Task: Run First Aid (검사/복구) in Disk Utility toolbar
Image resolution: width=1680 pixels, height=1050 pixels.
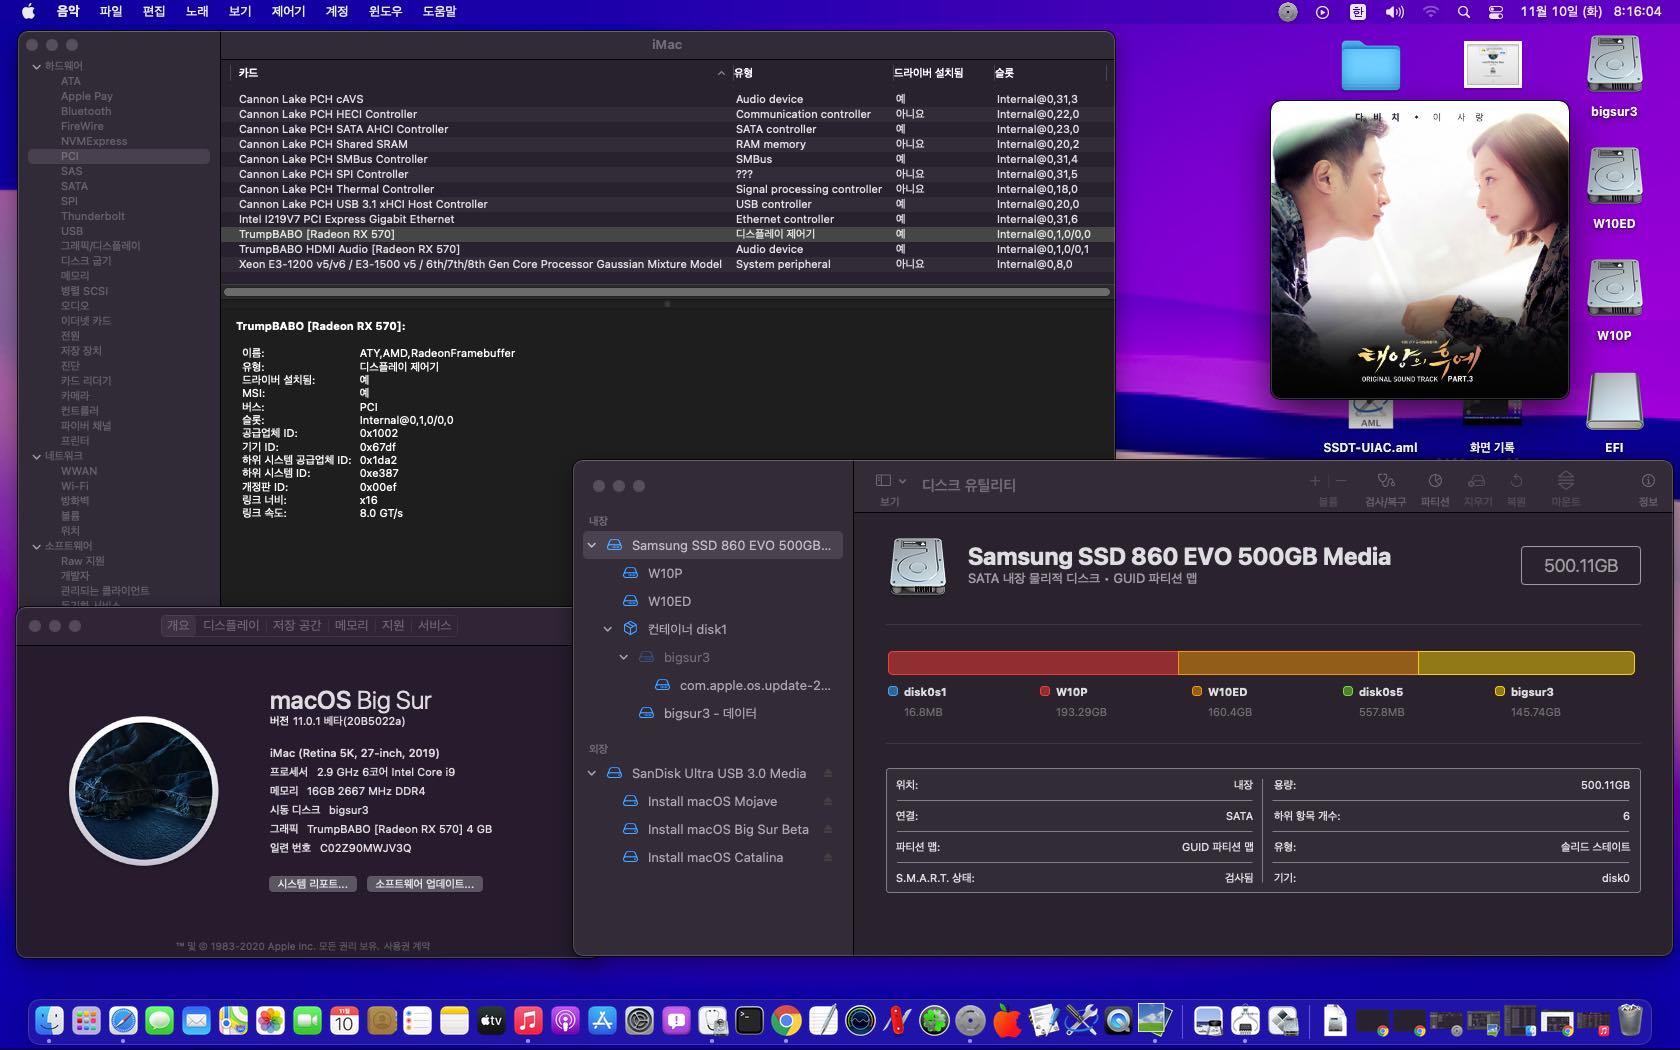Action: (x=1385, y=481)
